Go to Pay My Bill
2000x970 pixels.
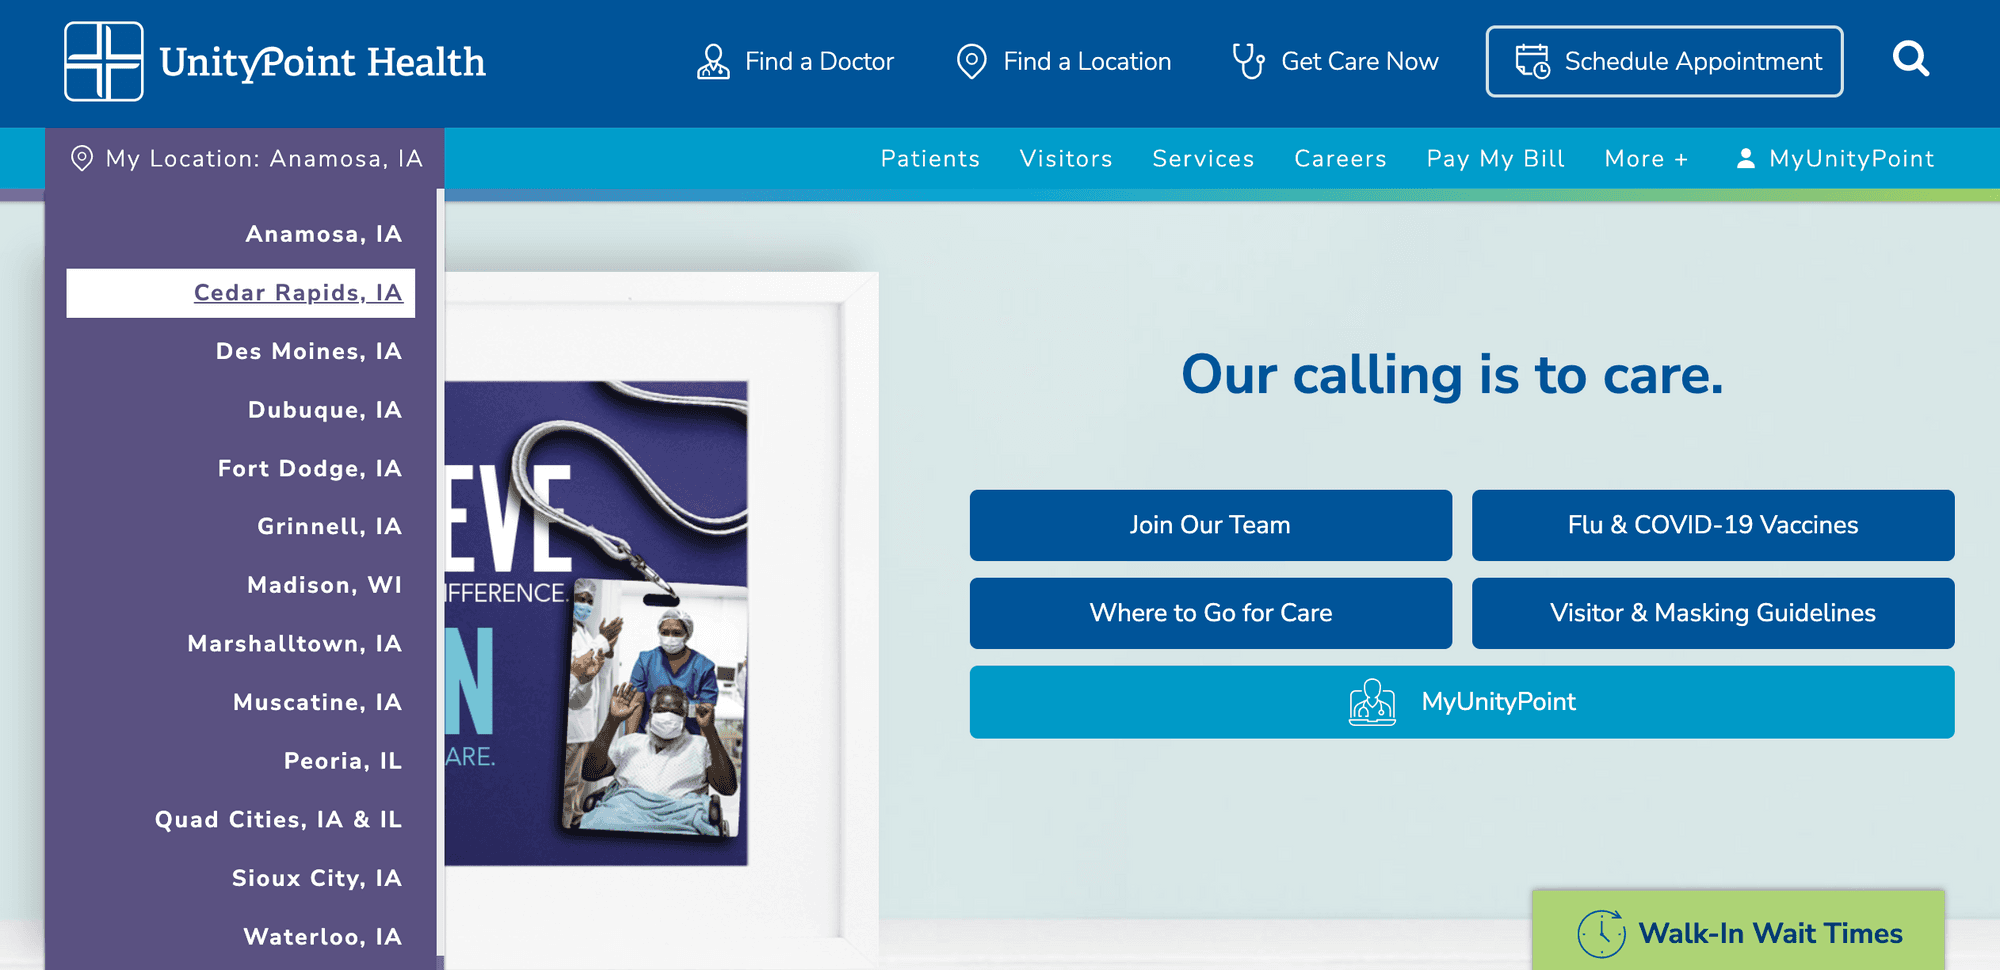tap(1495, 159)
